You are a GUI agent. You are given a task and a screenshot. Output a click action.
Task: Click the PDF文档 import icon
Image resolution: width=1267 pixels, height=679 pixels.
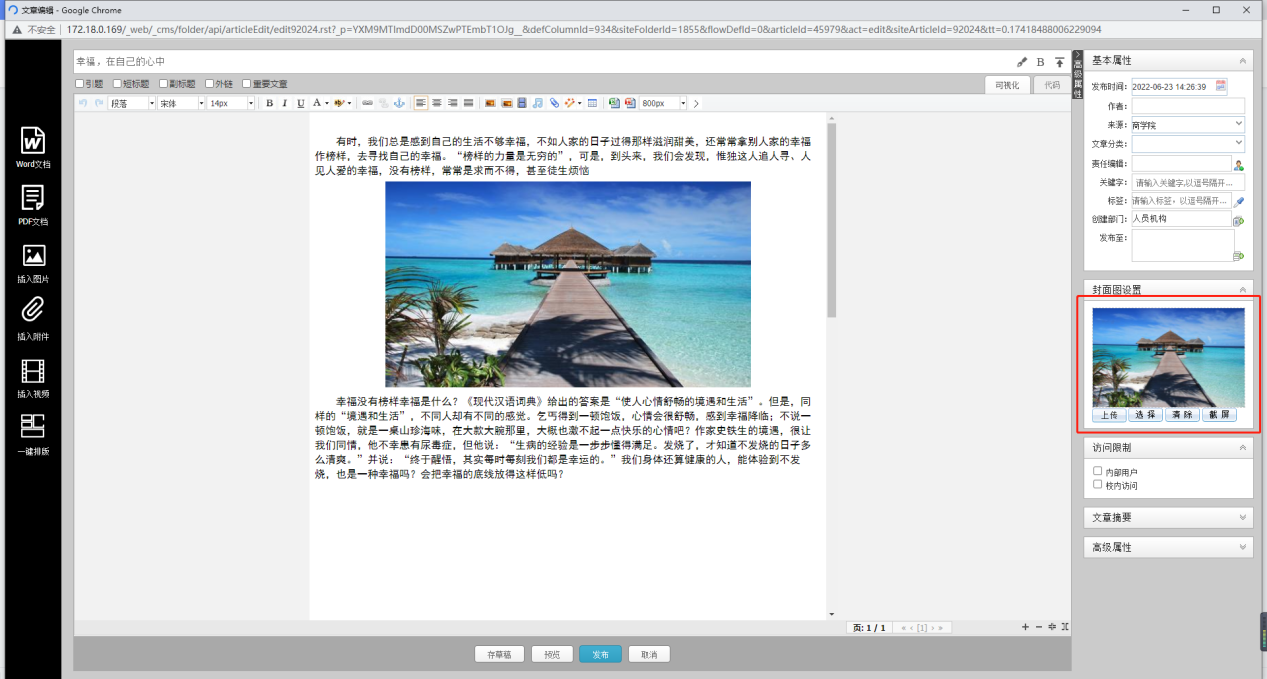32,197
